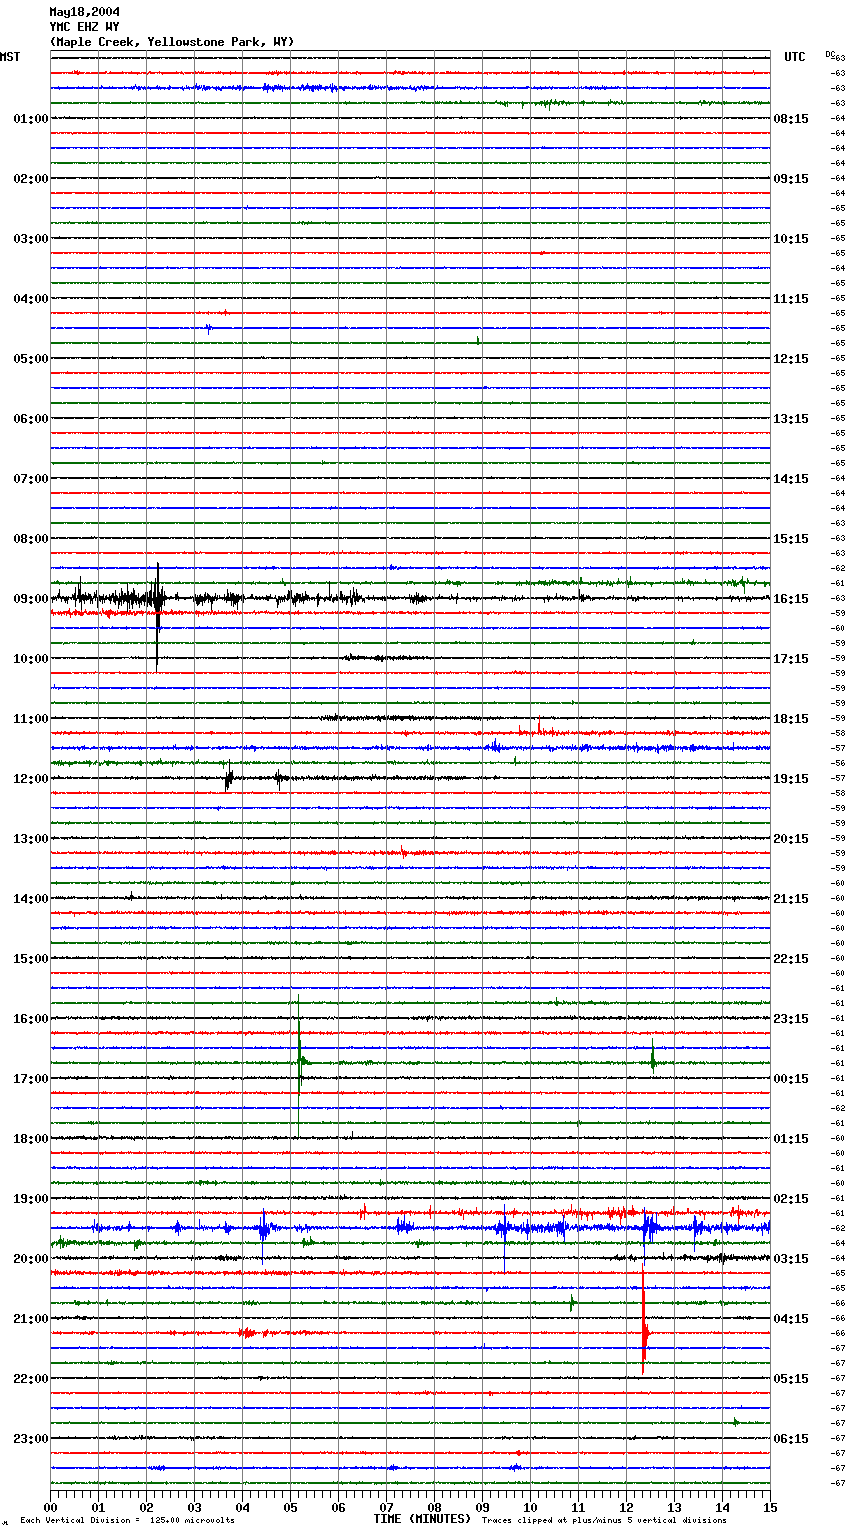
Task: Click the 10 minute axis tick label
Action: pos(530,1507)
